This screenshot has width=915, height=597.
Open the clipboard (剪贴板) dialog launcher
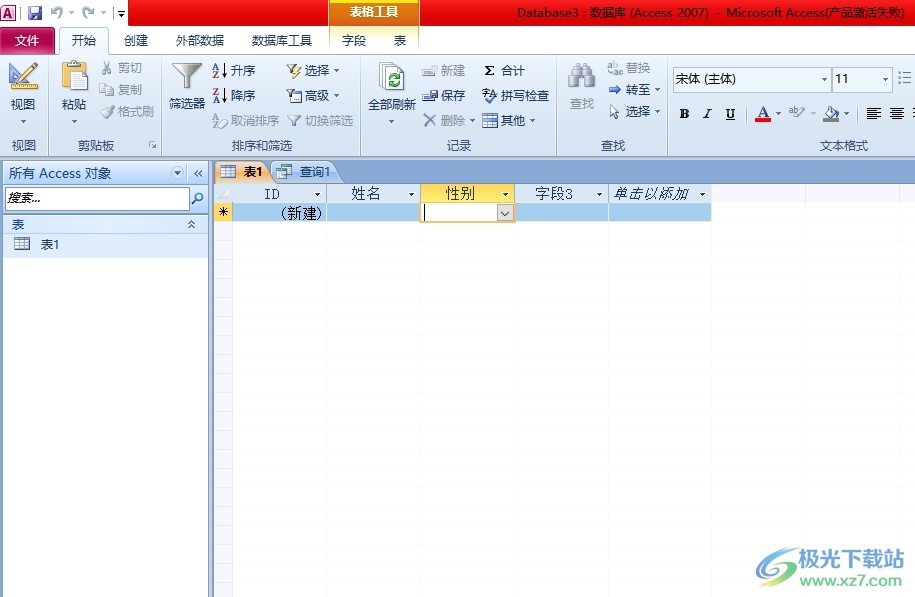[x=152, y=145]
